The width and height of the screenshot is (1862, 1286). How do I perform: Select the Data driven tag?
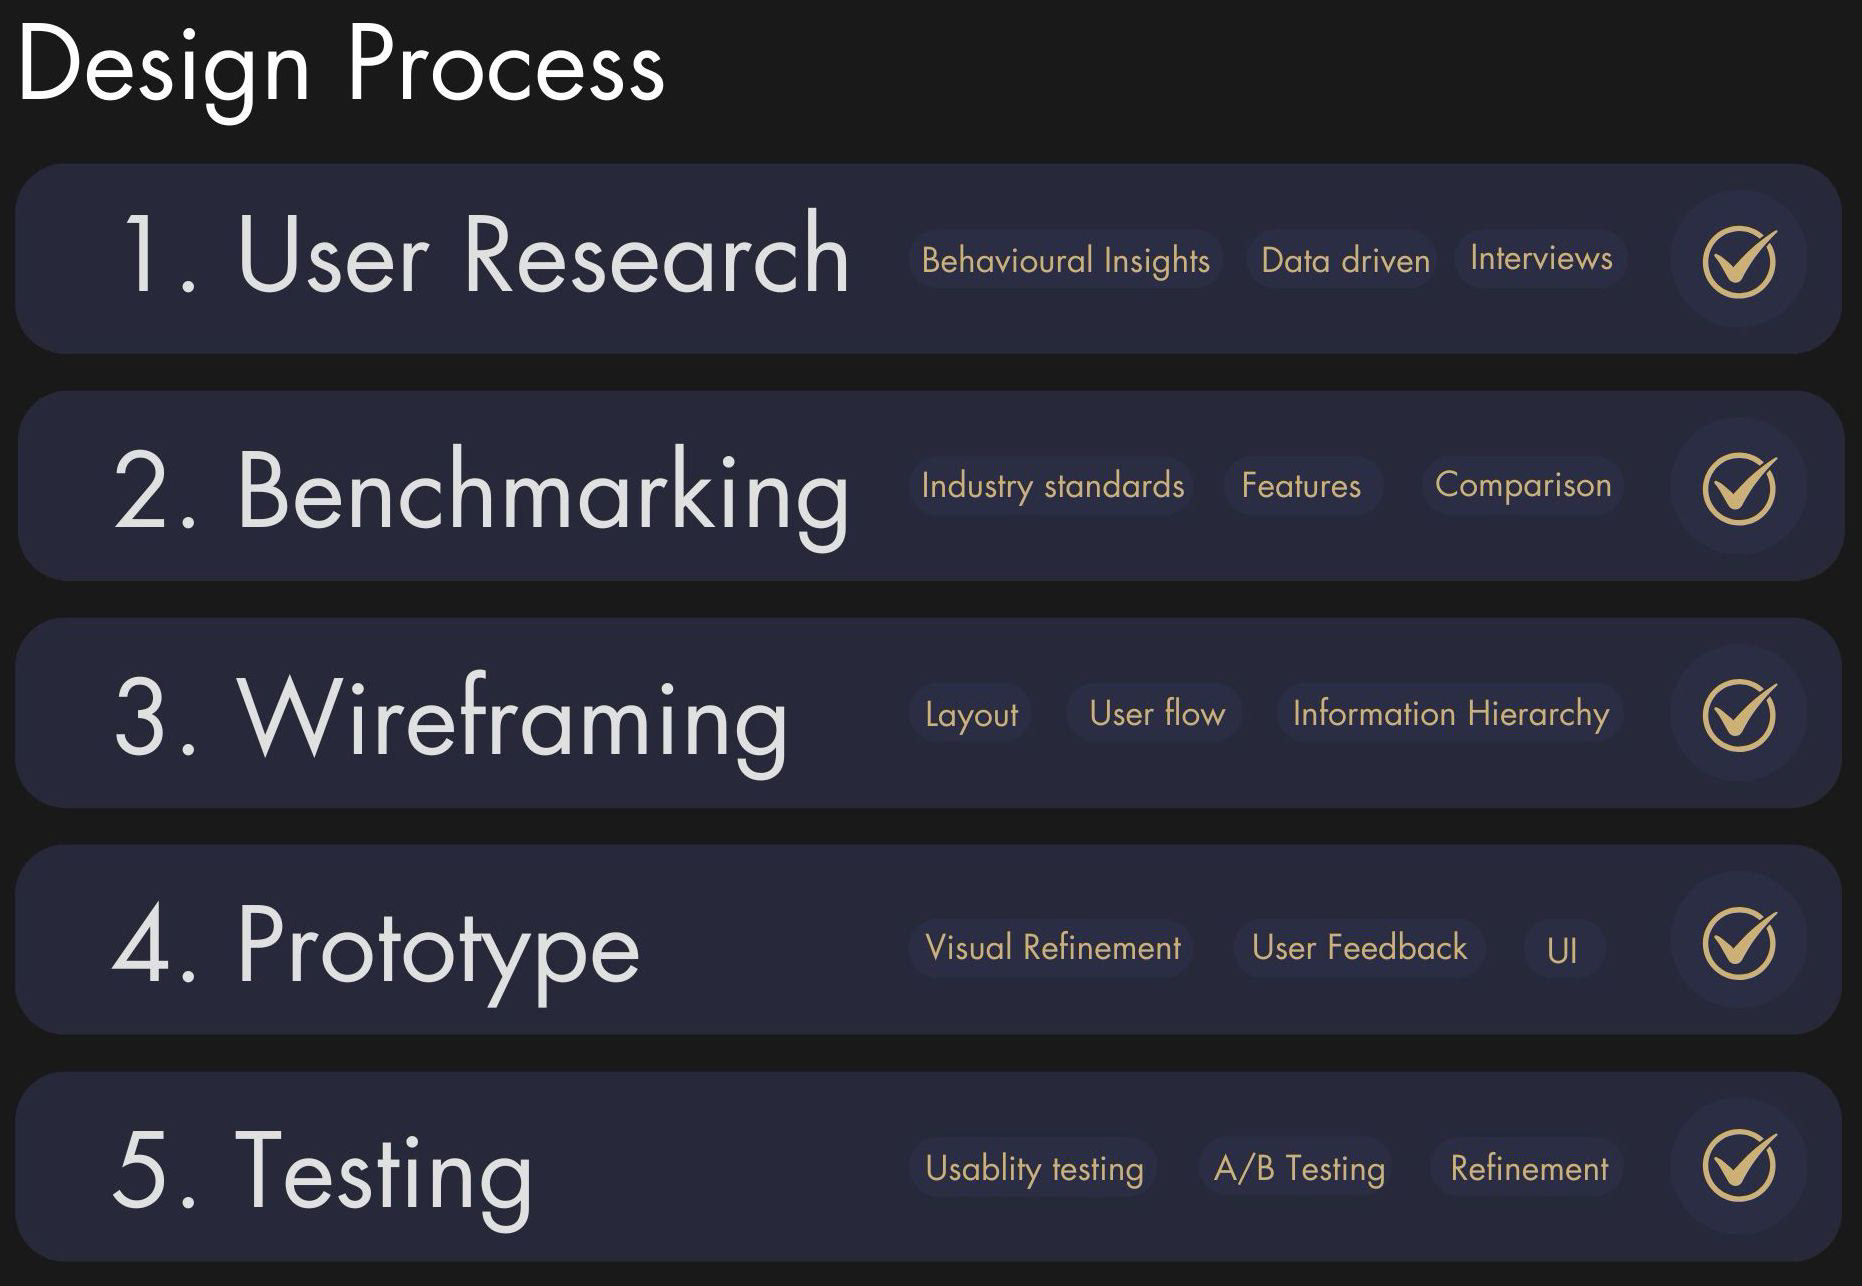pyautogui.click(x=1344, y=260)
